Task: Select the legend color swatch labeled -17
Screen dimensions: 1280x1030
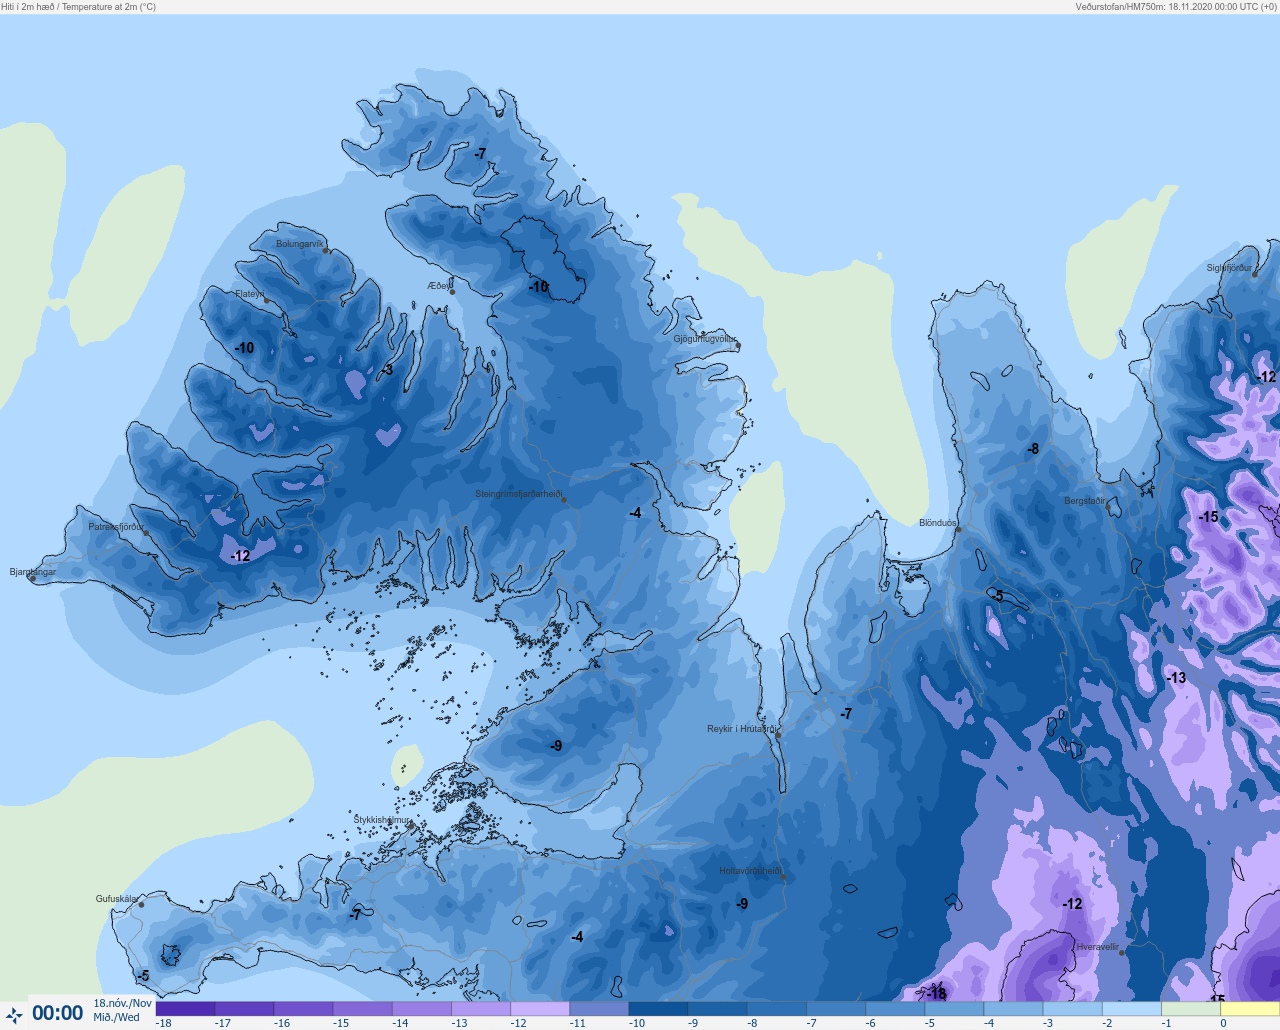Action: click(x=244, y=1009)
